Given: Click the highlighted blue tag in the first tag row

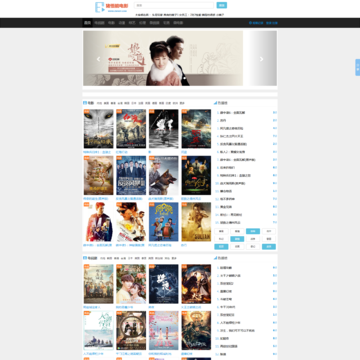Looking at the screenshot, I should (253, 231).
